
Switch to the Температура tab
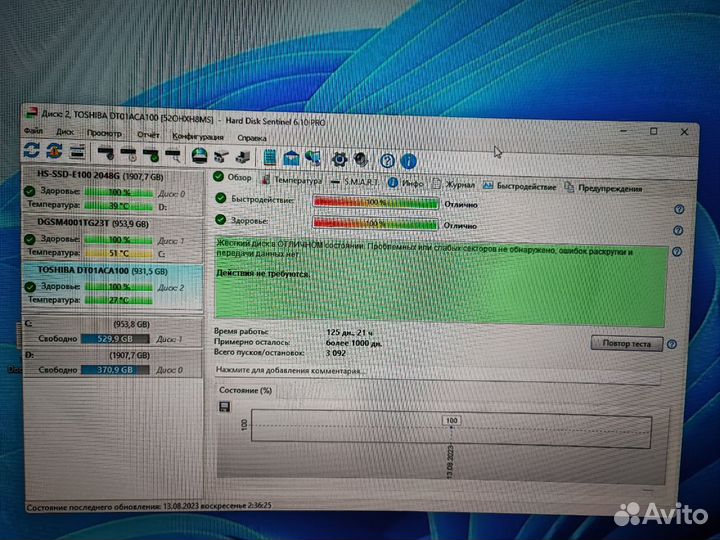click(x=292, y=180)
